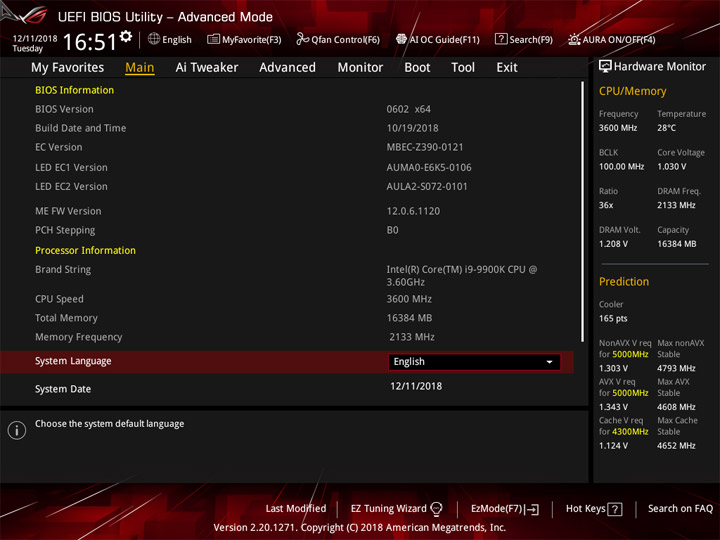Click the globe language icon
The width and height of the screenshot is (720, 540).
[x=154, y=39]
